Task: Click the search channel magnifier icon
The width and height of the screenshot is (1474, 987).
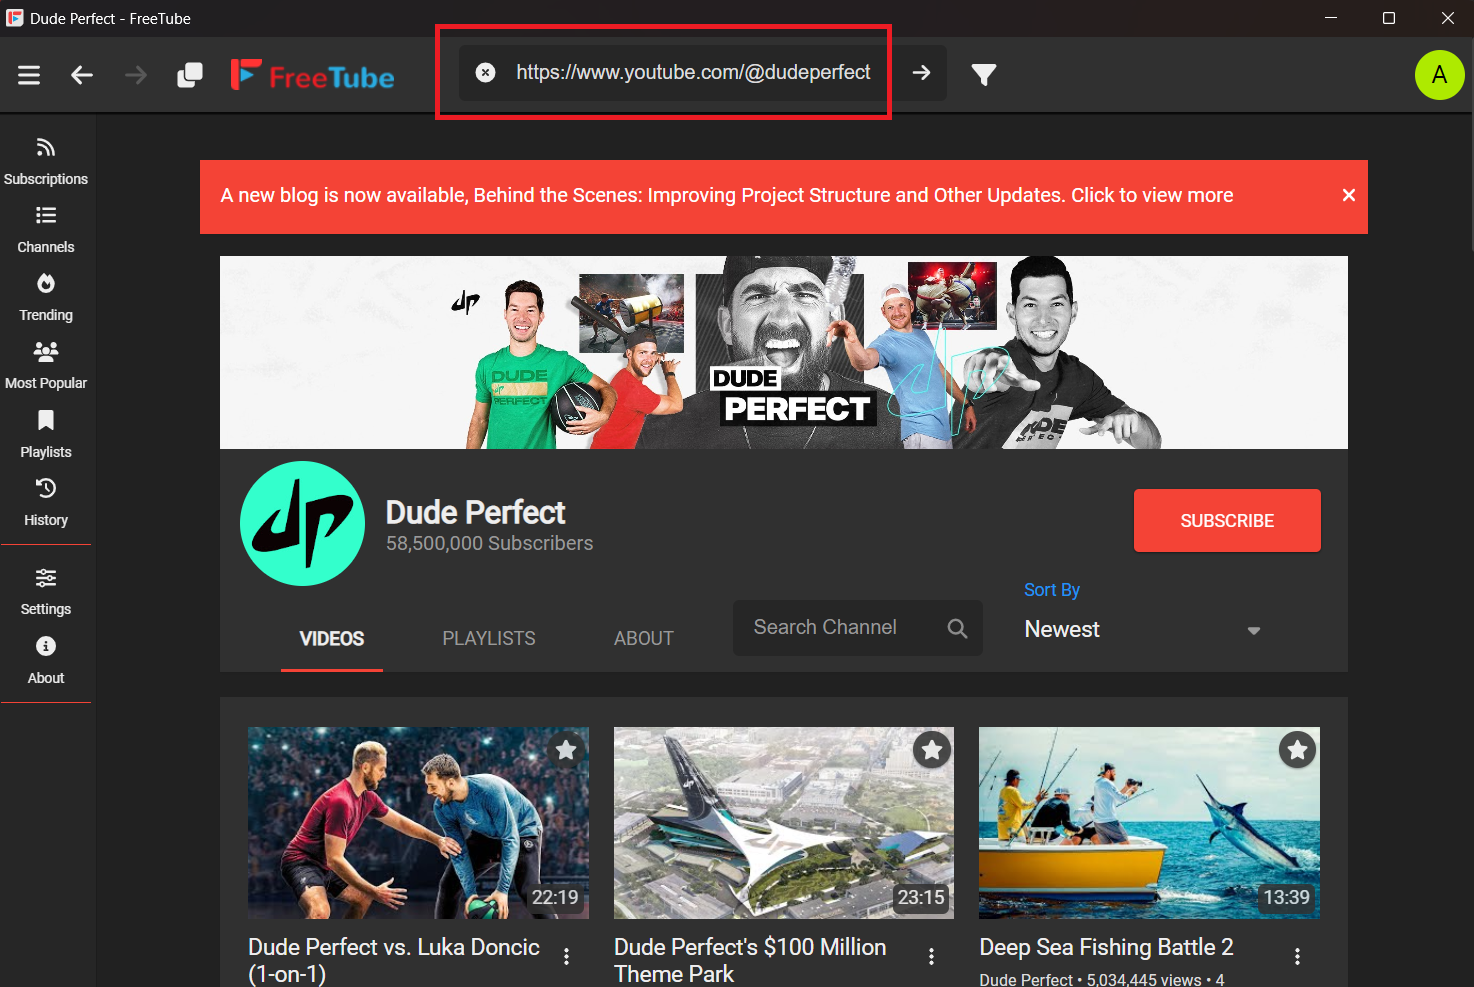Action: click(x=957, y=628)
